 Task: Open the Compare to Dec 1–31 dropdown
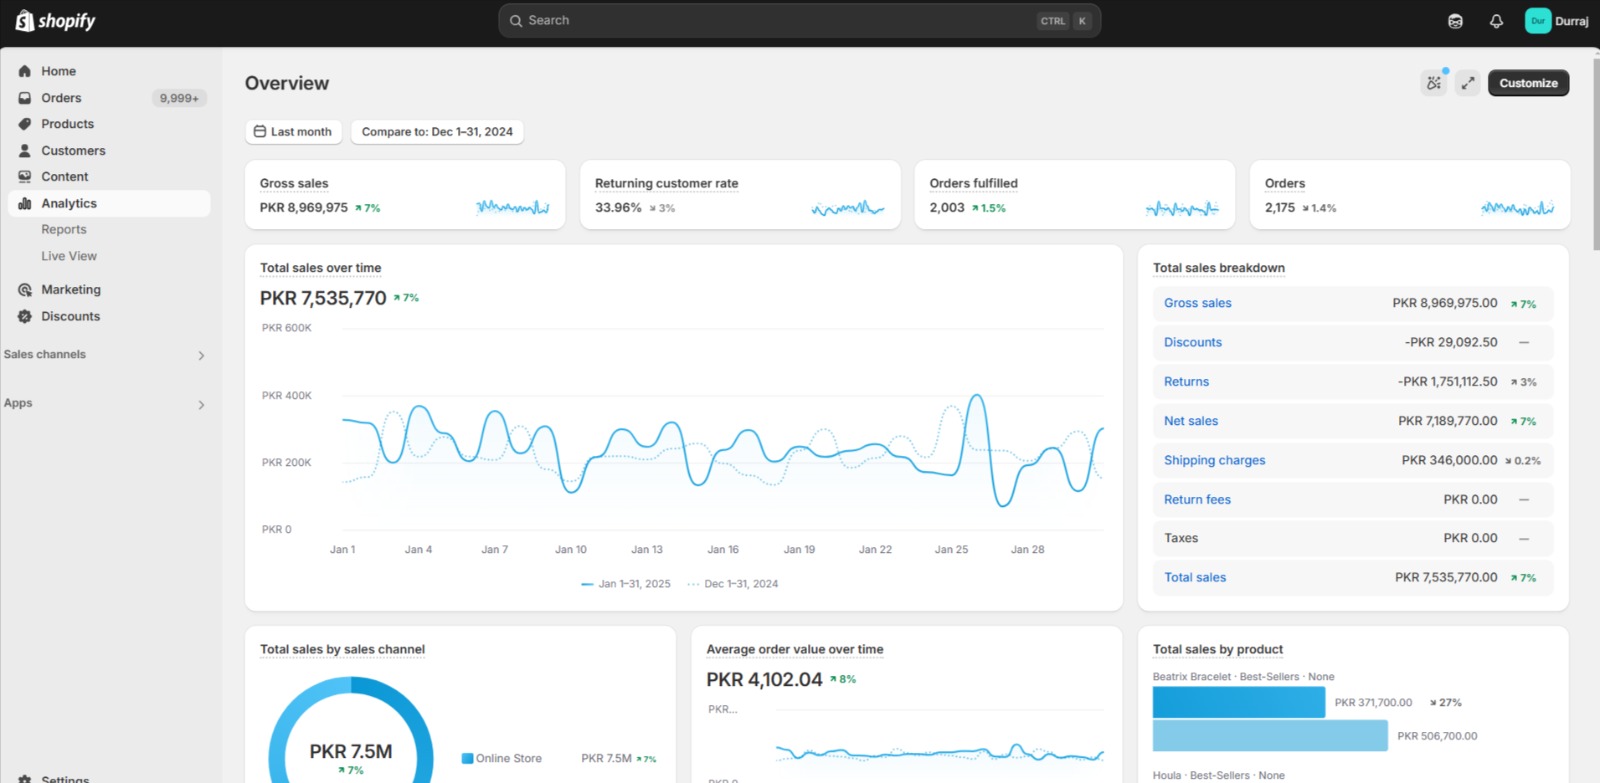click(437, 132)
